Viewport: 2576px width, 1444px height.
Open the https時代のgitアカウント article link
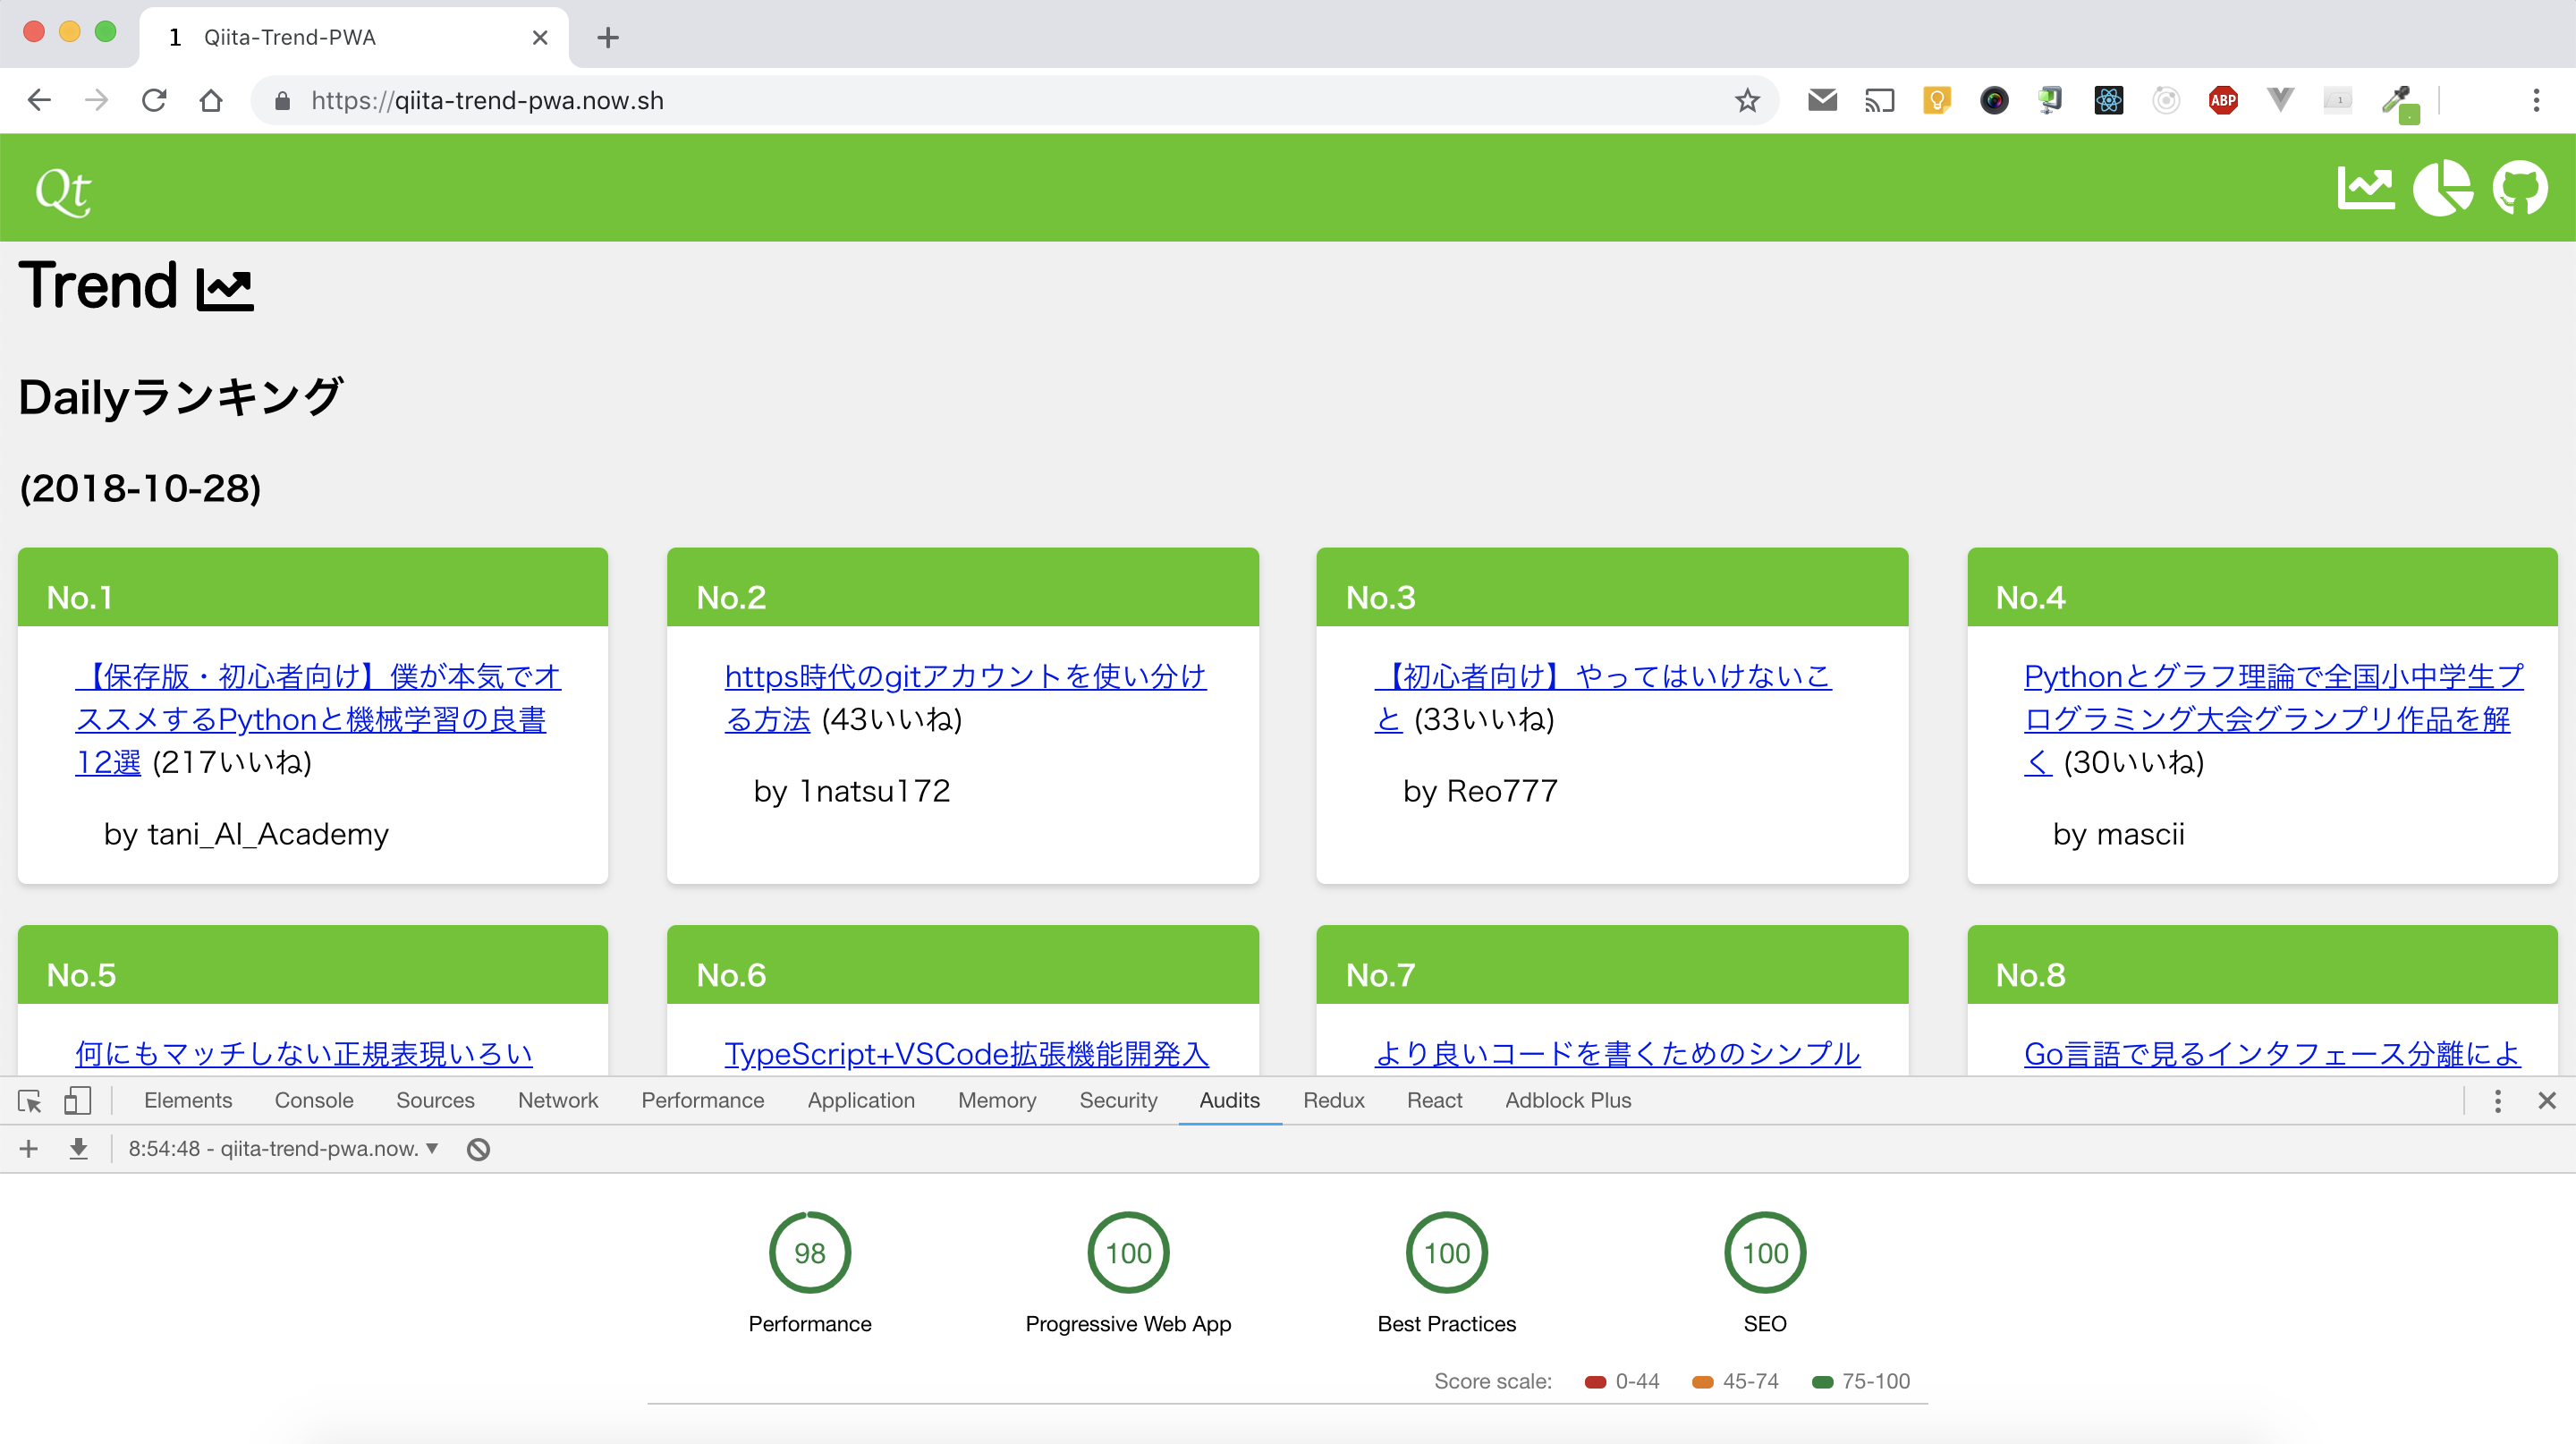click(x=964, y=677)
